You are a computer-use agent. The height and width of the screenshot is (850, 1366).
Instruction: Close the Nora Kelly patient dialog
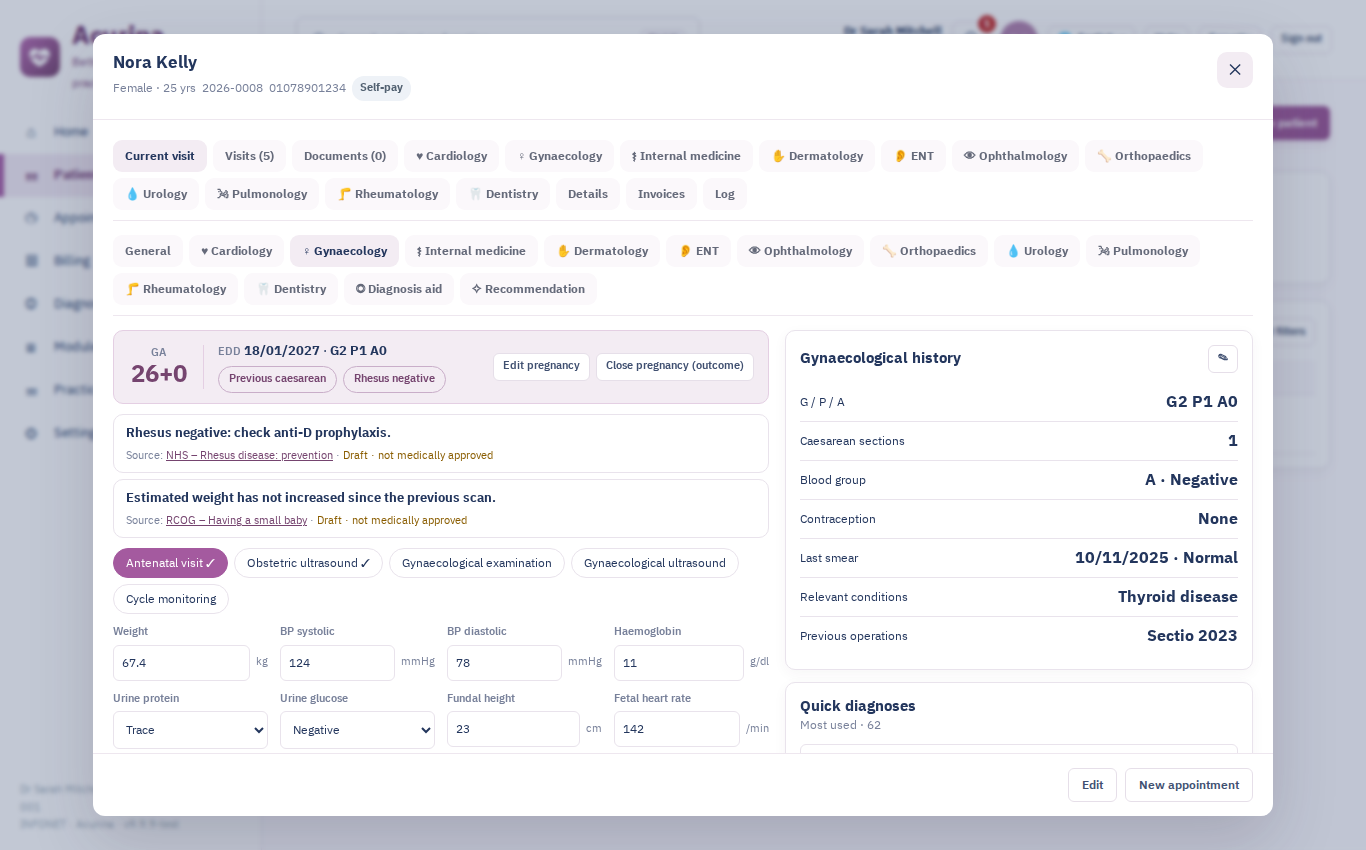click(x=1234, y=70)
